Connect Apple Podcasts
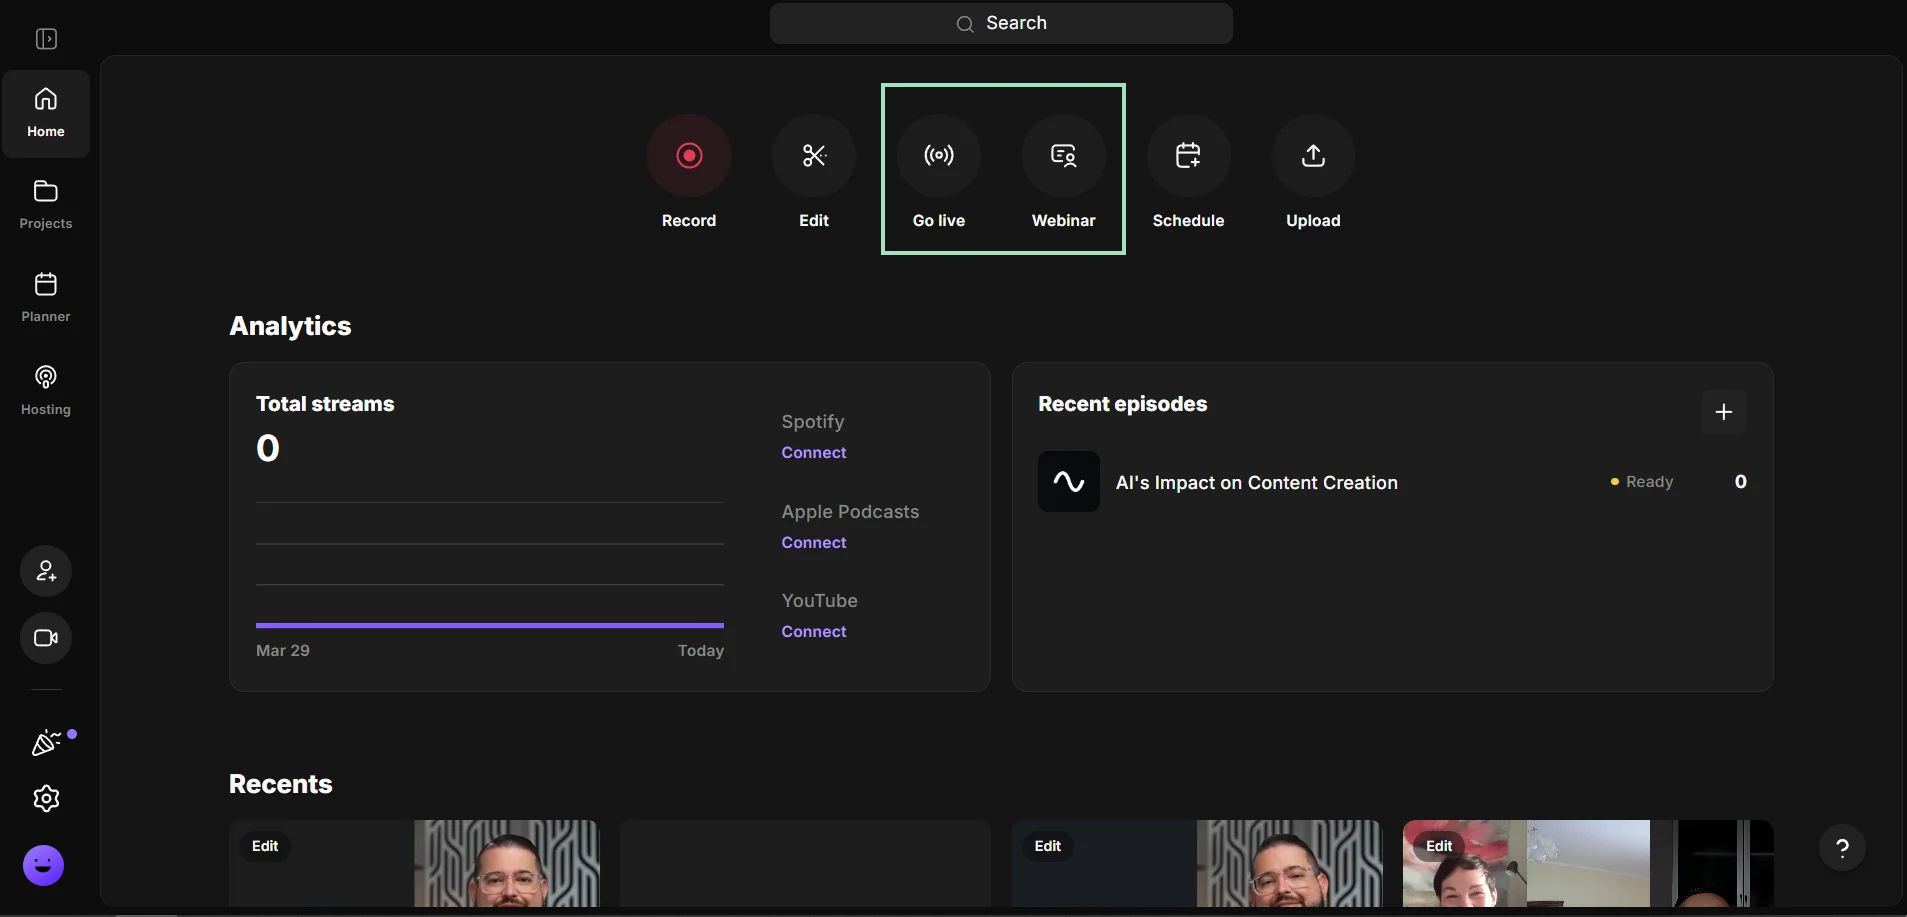Image resolution: width=1907 pixels, height=917 pixels. click(814, 543)
